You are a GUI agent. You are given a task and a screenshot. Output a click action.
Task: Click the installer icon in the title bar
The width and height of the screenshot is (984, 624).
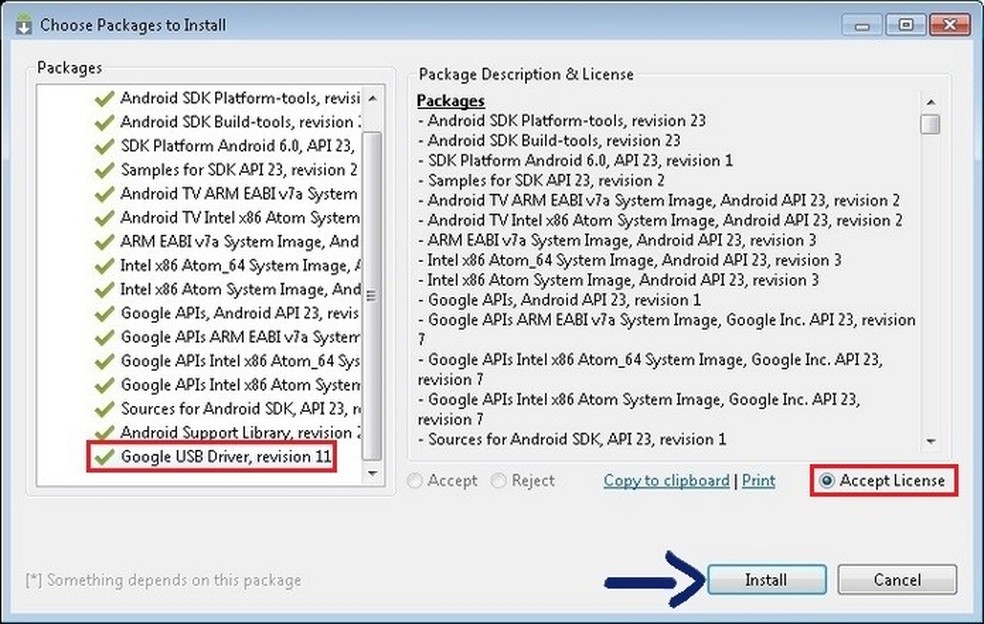tap(24, 24)
